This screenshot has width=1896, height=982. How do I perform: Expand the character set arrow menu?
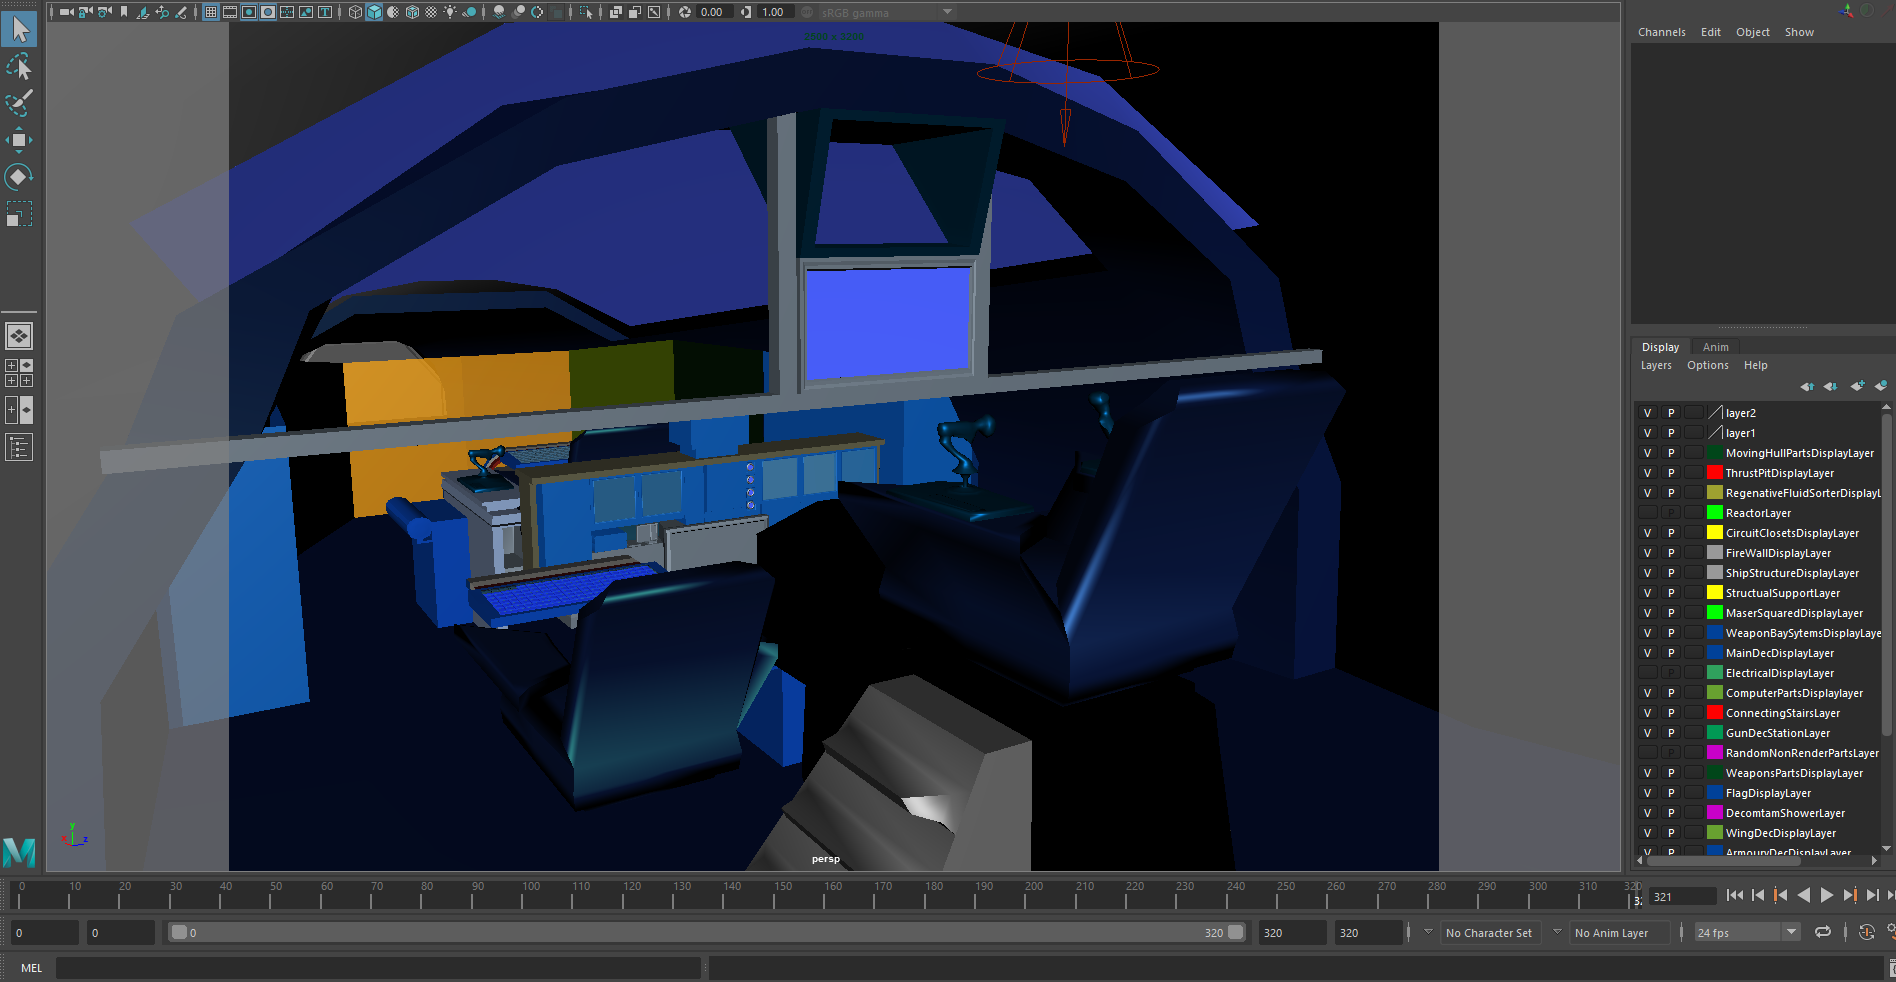(x=1427, y=932)
